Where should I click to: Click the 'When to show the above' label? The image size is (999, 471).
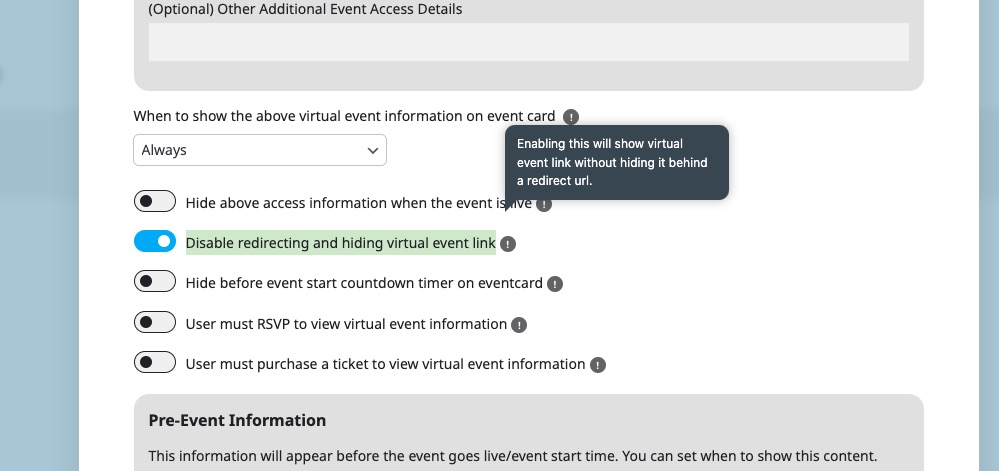pyautogui.click(x=344, y=116)
